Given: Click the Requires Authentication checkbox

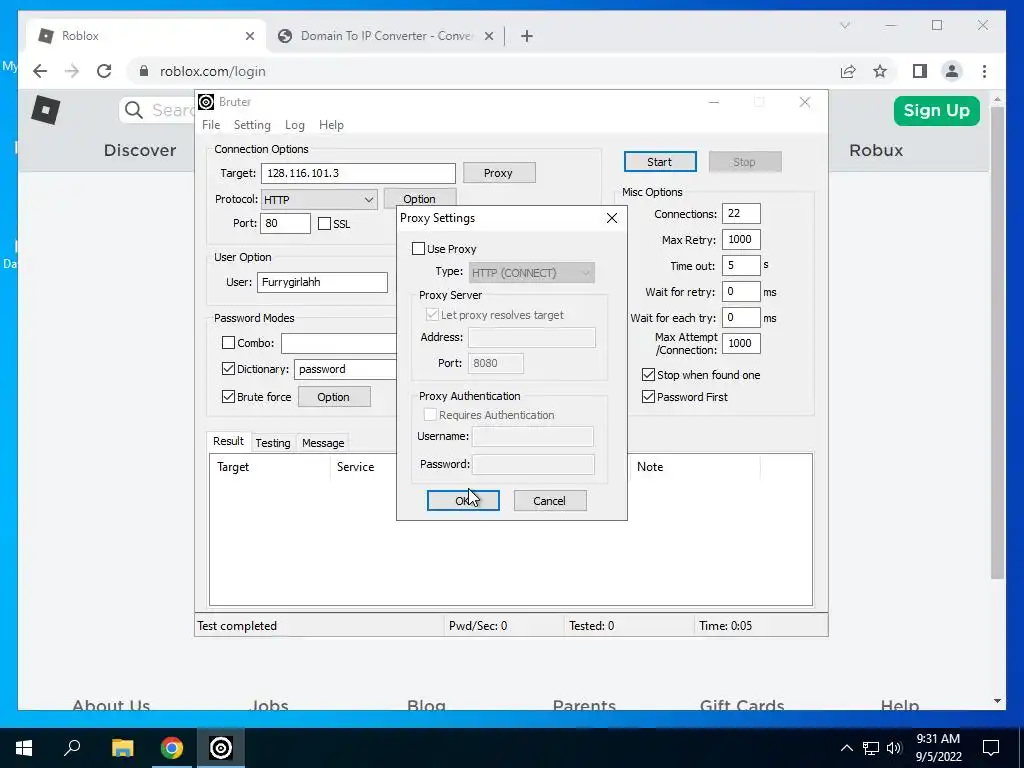Looking at the screenshot, I should click(430, 415).
